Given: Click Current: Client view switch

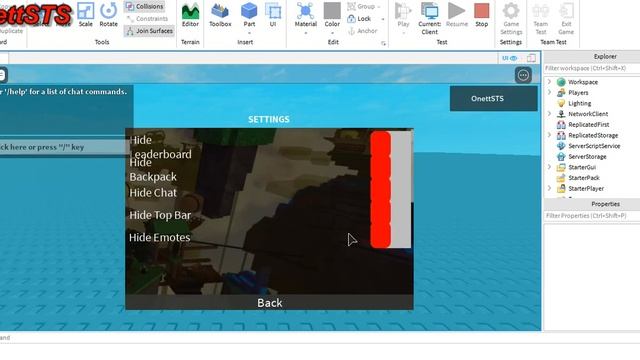Looking at the screenshot, I should [429, 18].
